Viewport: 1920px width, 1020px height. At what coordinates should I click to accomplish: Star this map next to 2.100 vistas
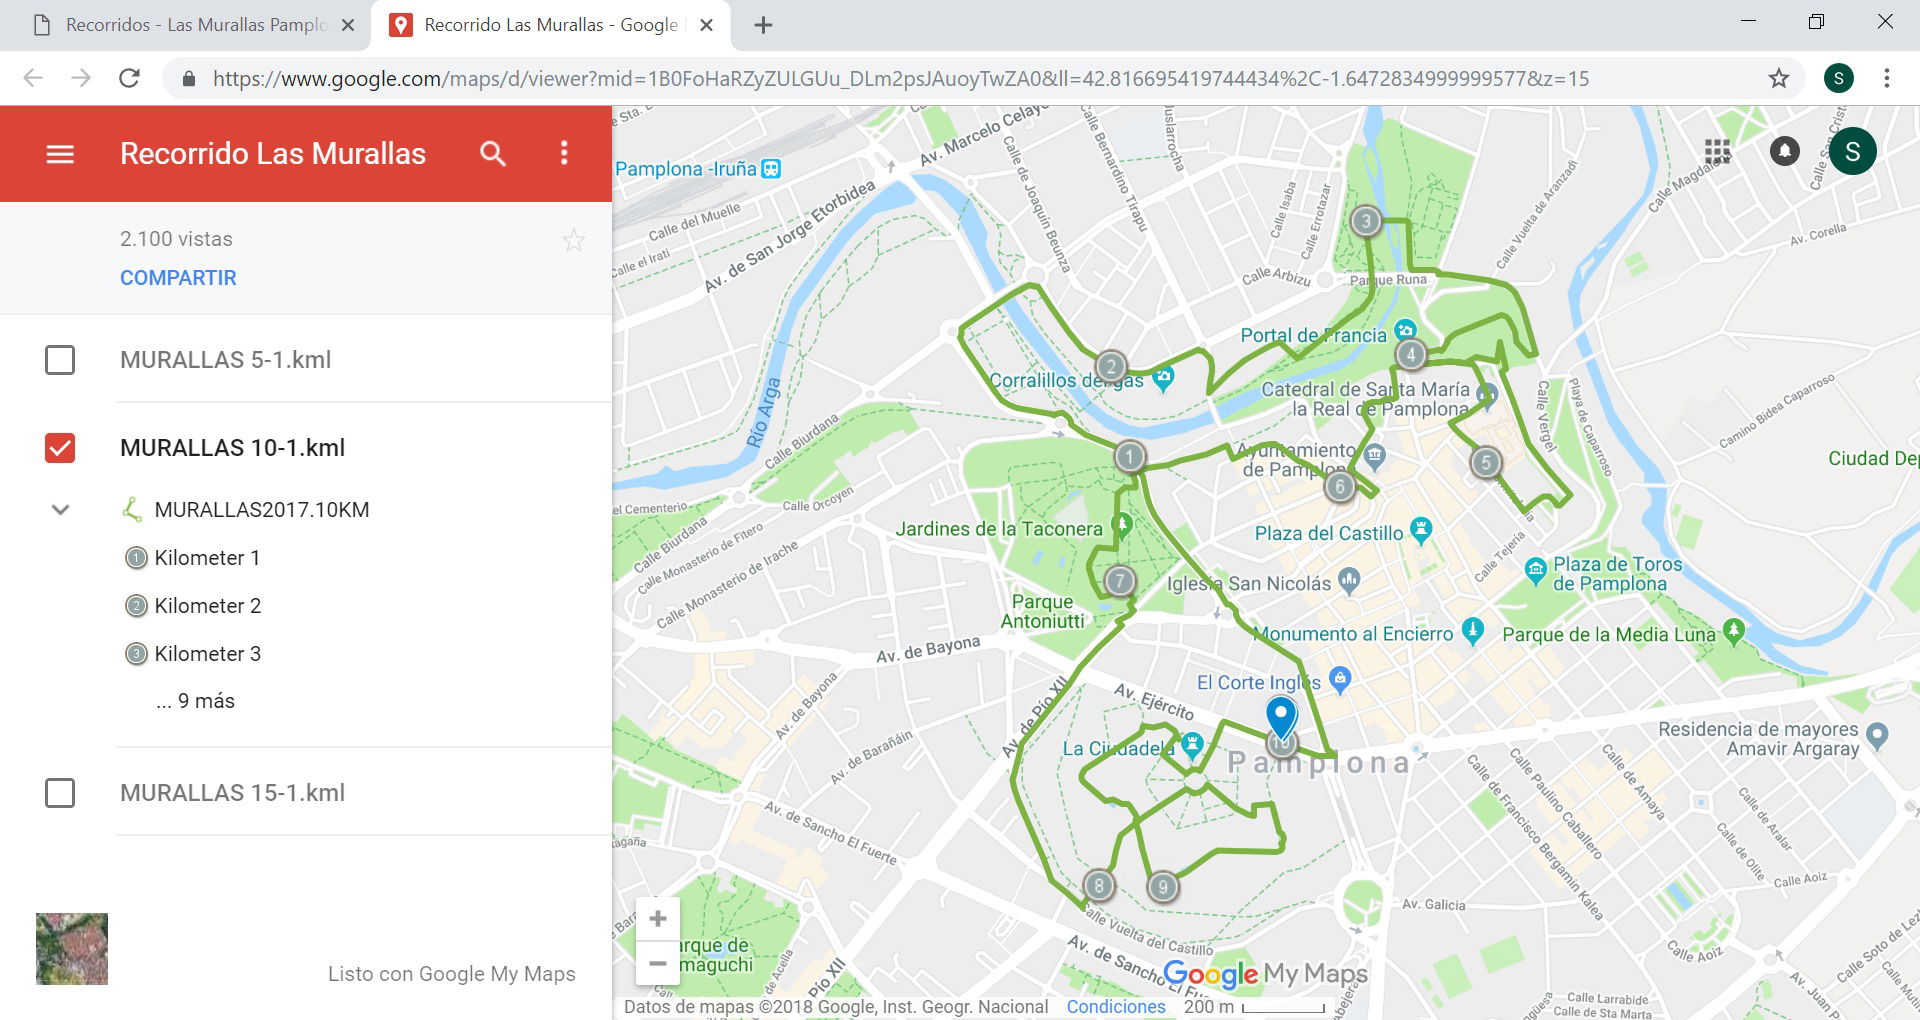(574, 240)
